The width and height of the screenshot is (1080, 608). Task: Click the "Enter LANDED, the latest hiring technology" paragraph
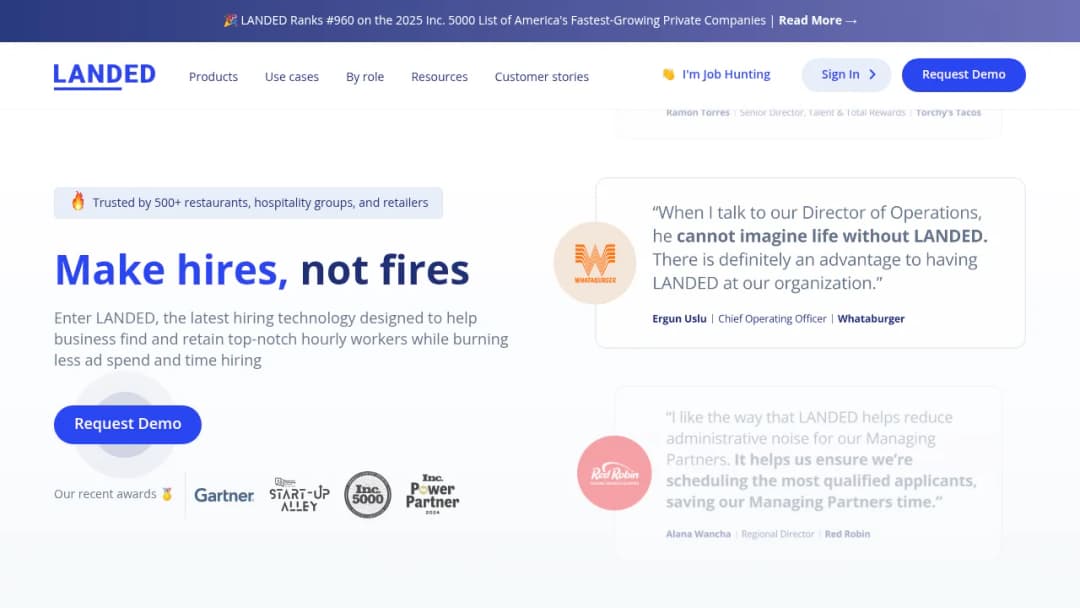point(281,339)
